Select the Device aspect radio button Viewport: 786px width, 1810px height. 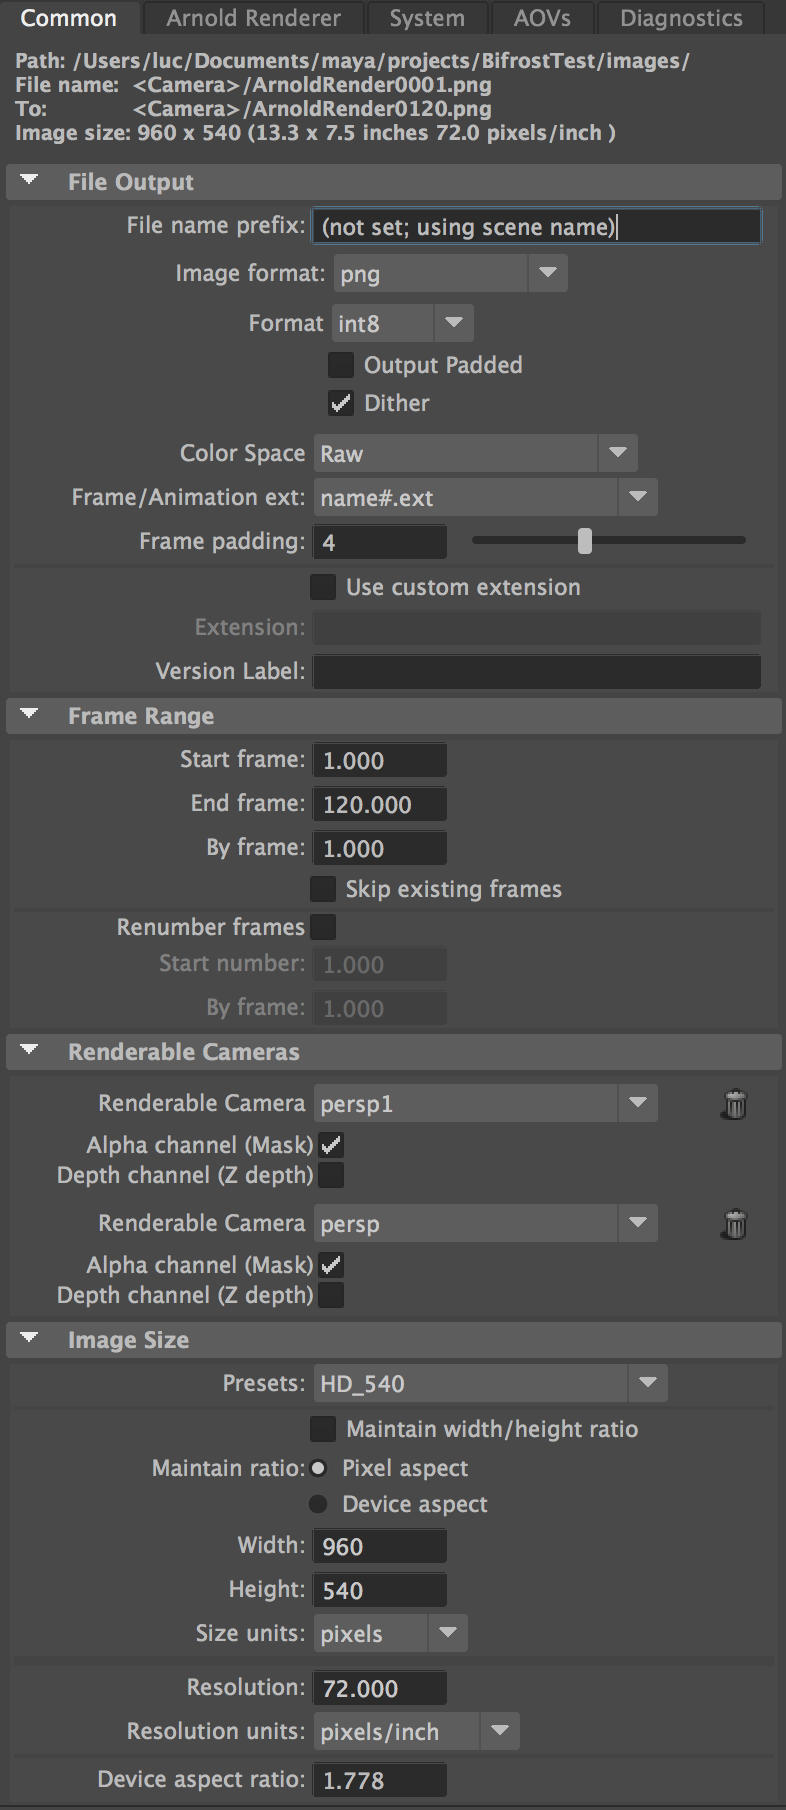[x=317, y=1503]
